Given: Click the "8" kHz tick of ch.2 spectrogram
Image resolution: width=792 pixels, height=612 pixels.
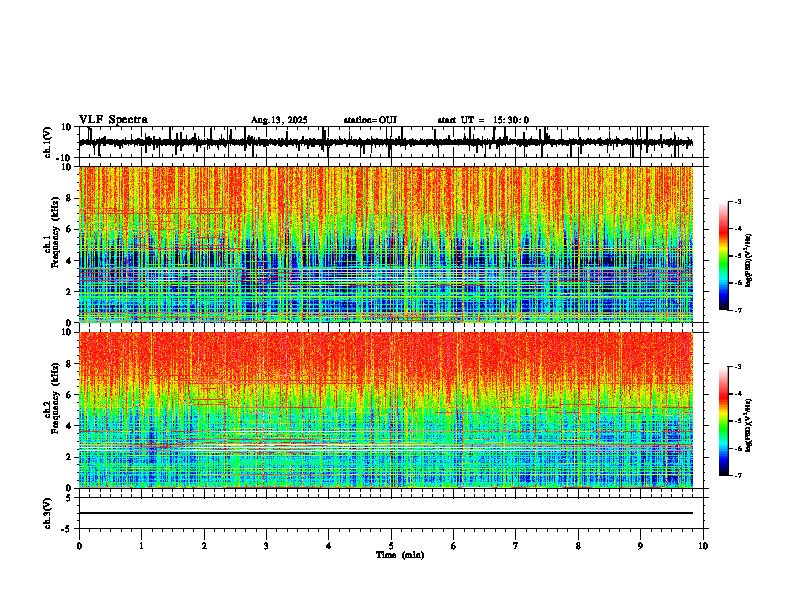Looking at the screenshot, I should 69,364.
